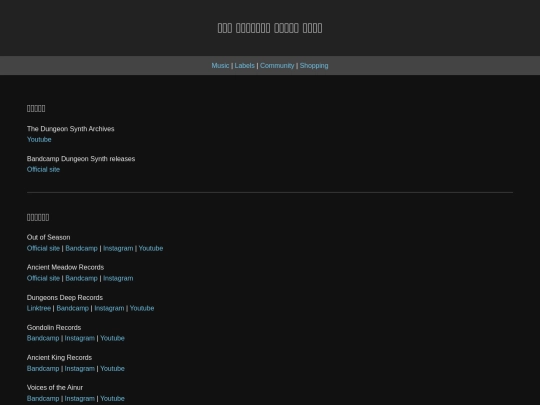The height and width of the screenshot is (405, 540).
Task: Select the 'Out of Season' label name
Action: (x=49, y=237)
